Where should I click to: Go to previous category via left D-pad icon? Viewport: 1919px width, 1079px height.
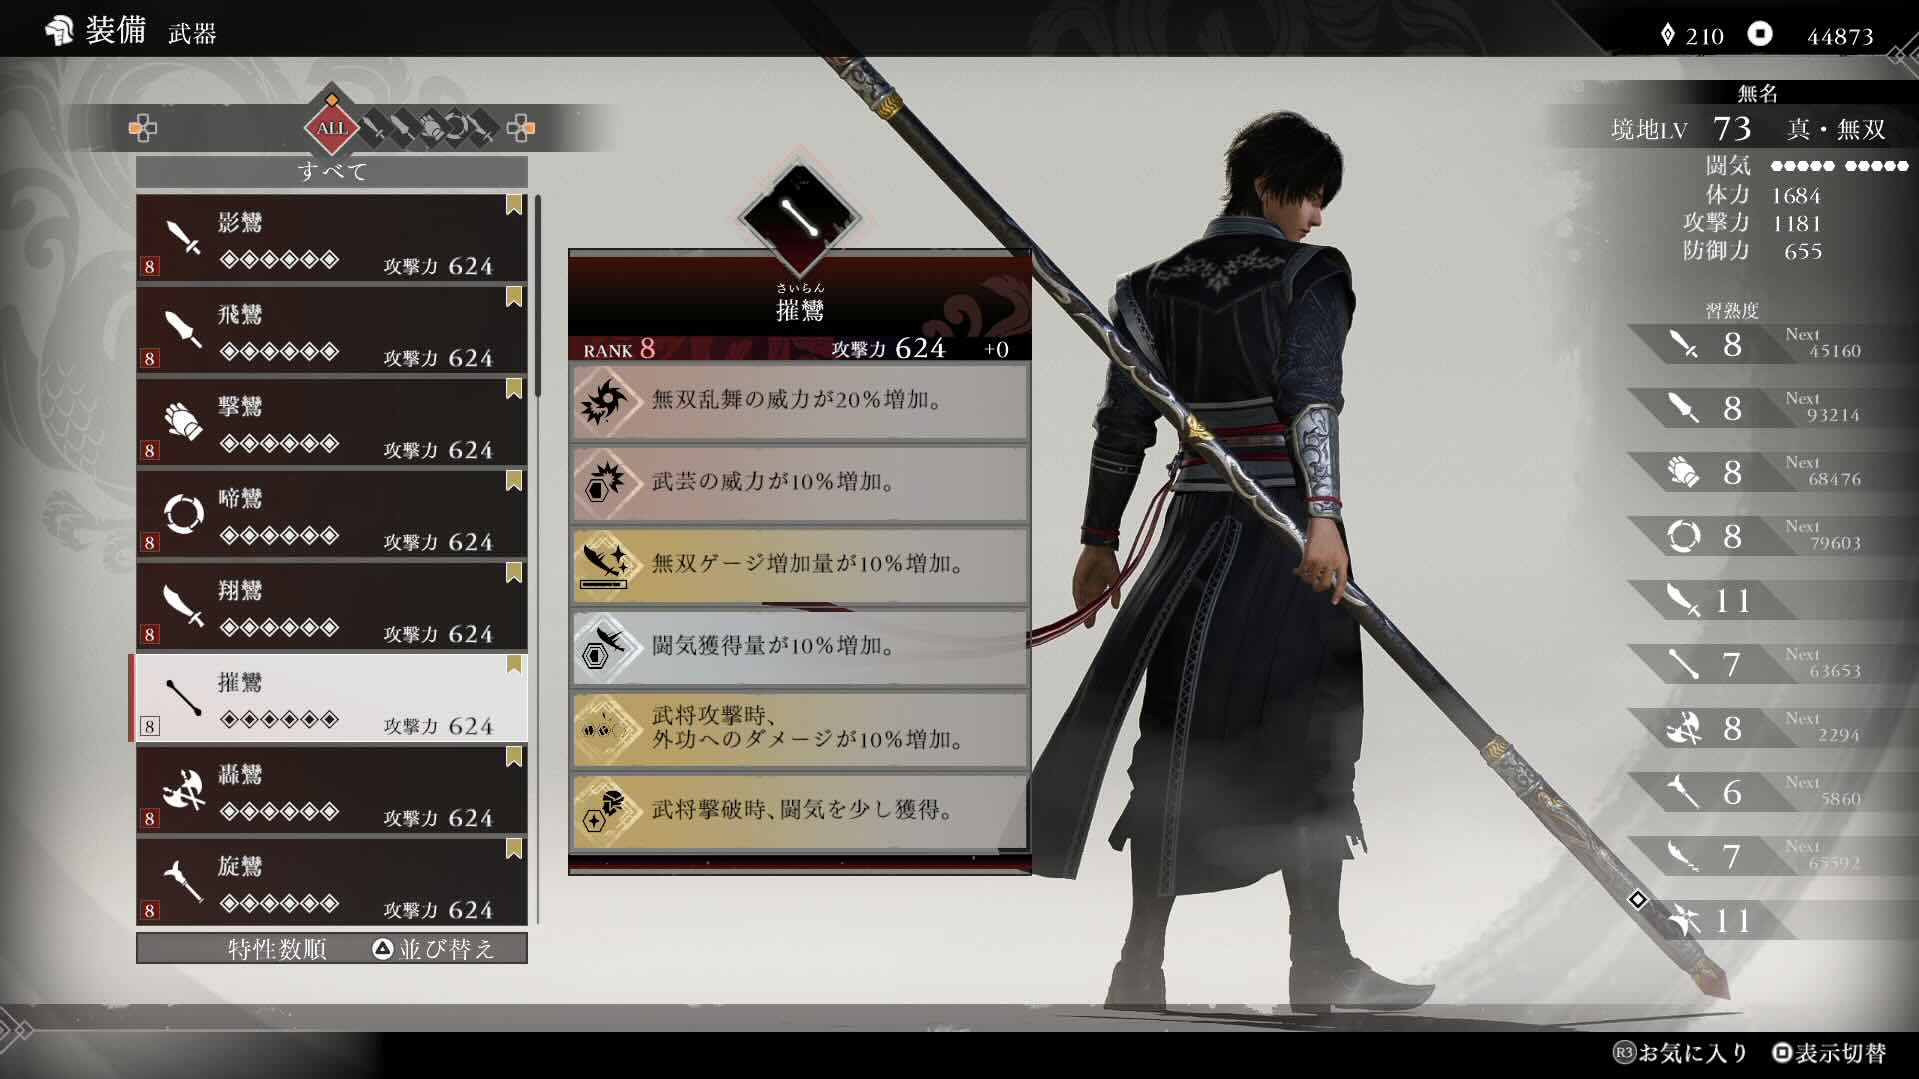pyautogui.click(x=143, y=128)
